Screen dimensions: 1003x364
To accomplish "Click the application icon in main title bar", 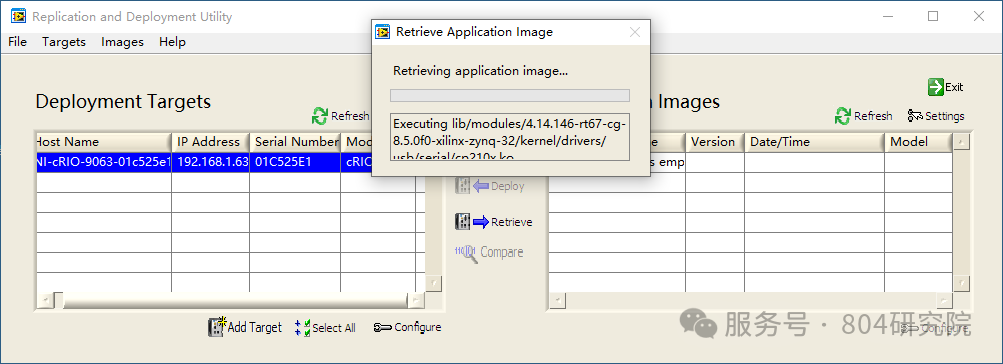I will (x=19, y=17).
